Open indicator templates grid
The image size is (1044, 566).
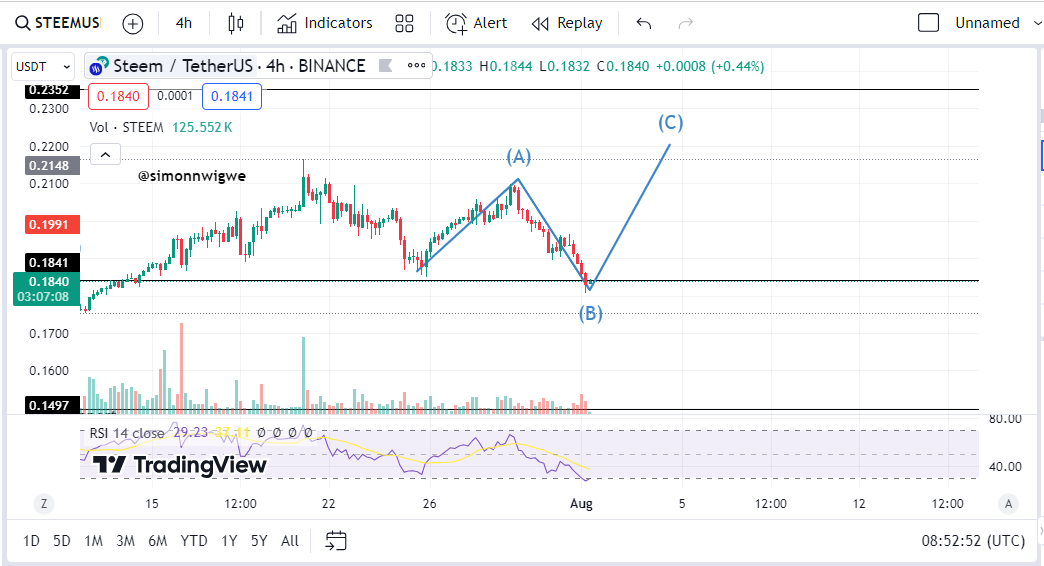(404, 23)
